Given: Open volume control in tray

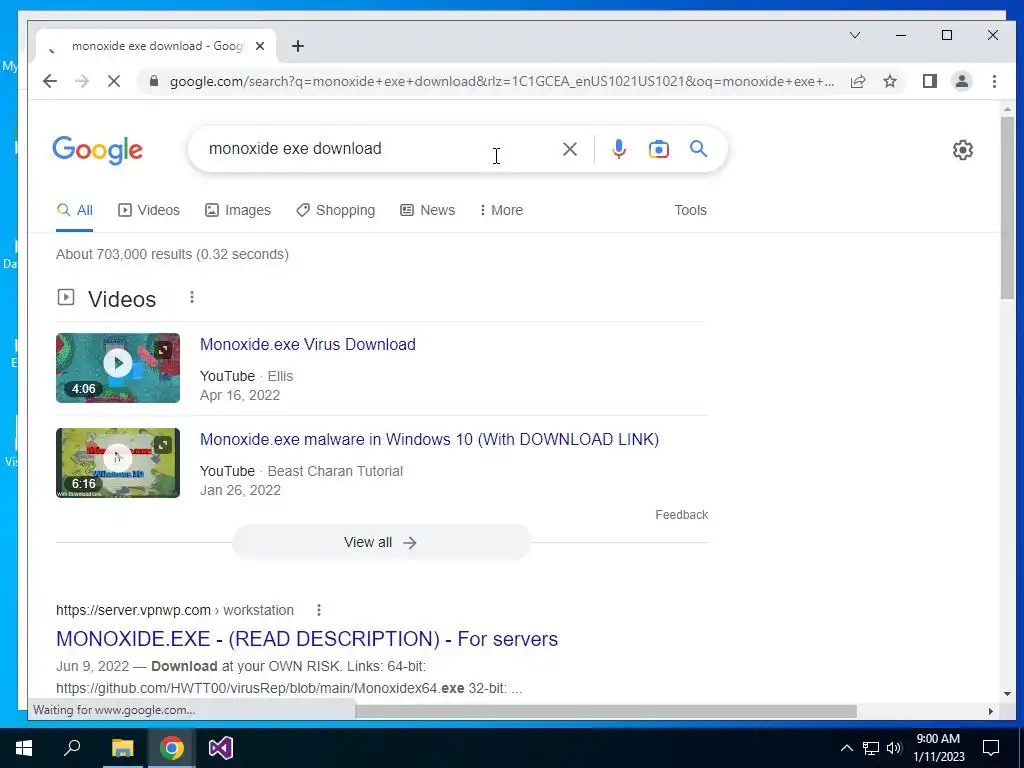Looking at the screenshot, I should point(894,748).
